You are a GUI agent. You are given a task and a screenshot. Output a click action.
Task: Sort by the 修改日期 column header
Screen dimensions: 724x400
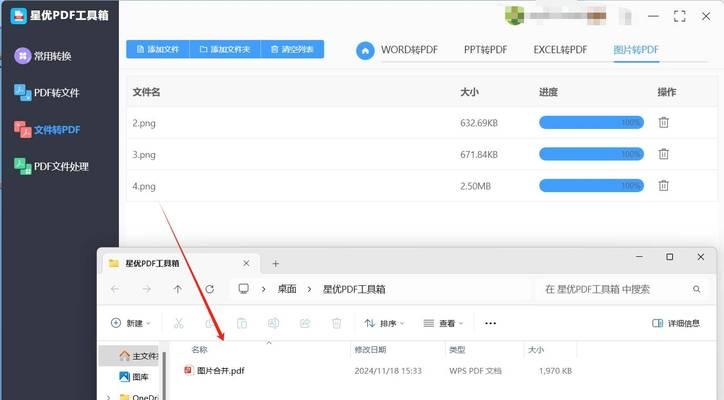[x=370, y=350]
